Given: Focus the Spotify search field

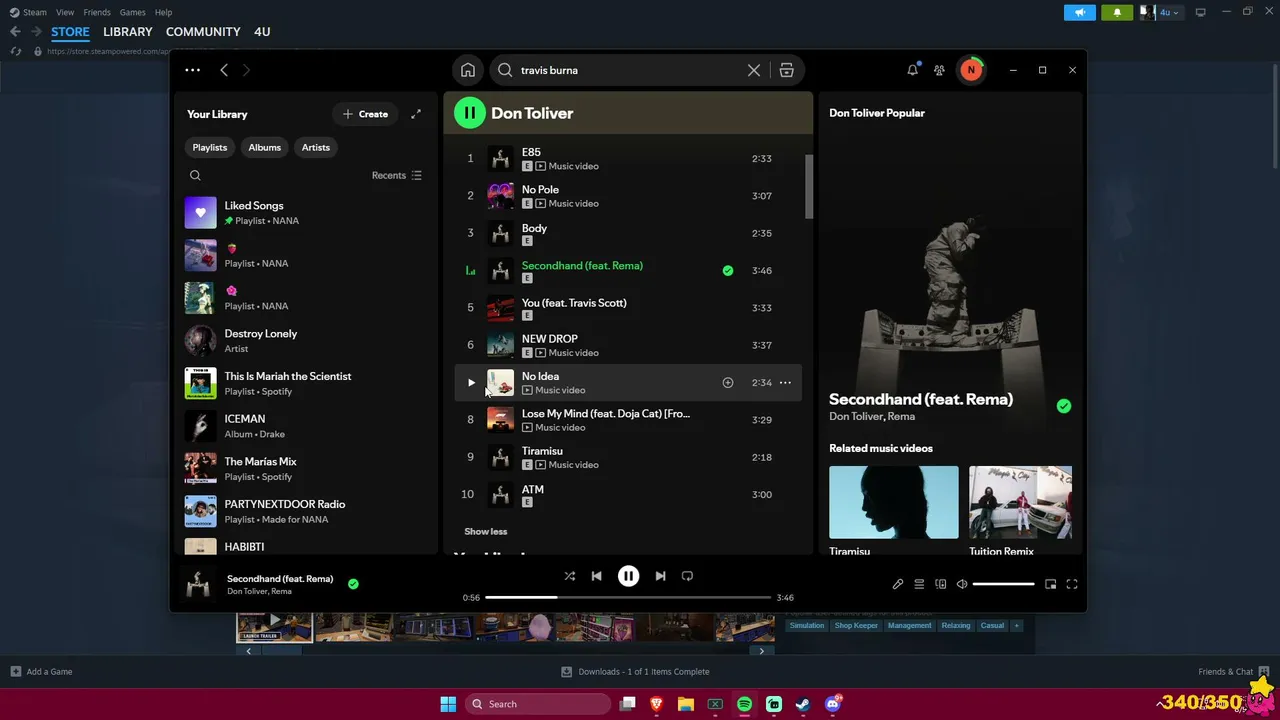Looking at the screenshot, I should click(628, 70).
